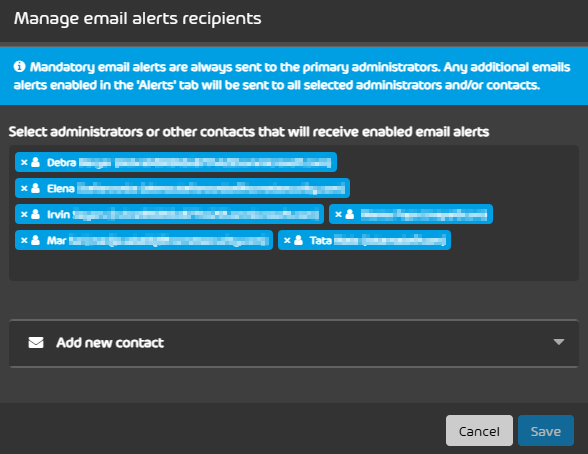Click the envelope icon beside Add new contact

tap(36, 342)
